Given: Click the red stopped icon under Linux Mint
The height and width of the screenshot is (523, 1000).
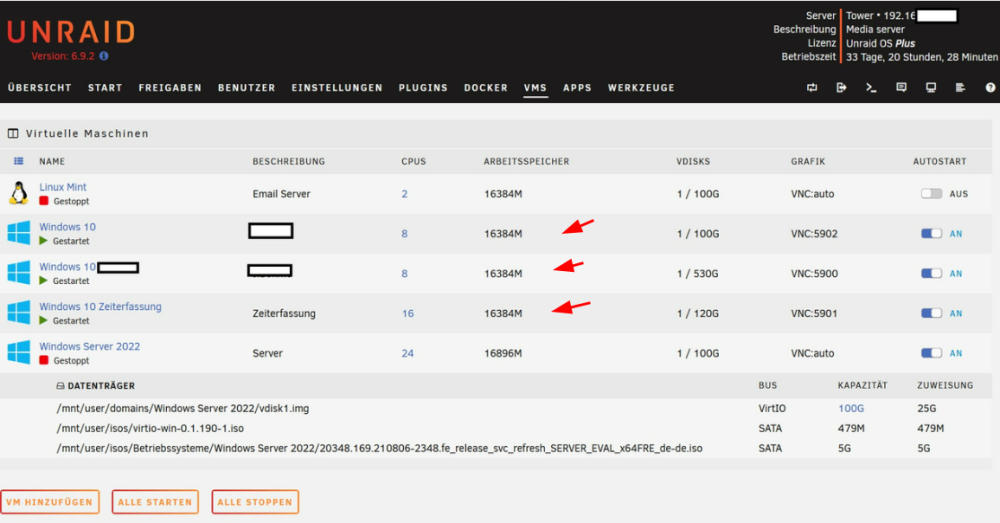Looking at the screenshot, I should point(43,201).
